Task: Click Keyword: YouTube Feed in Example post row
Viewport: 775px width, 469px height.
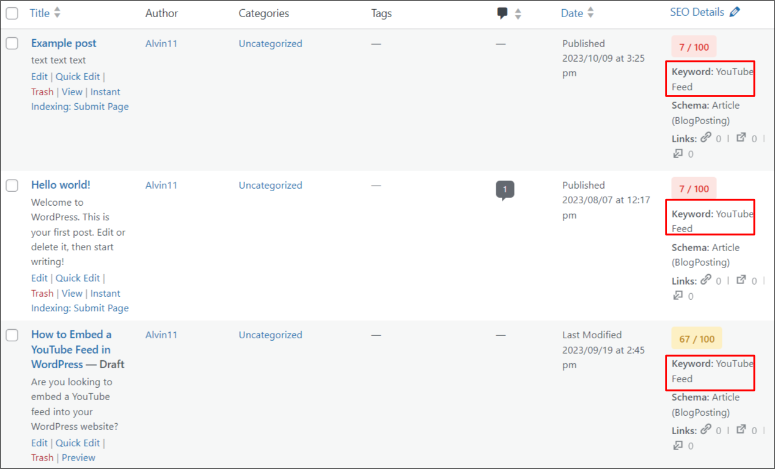Action: [x=713, y=79]
